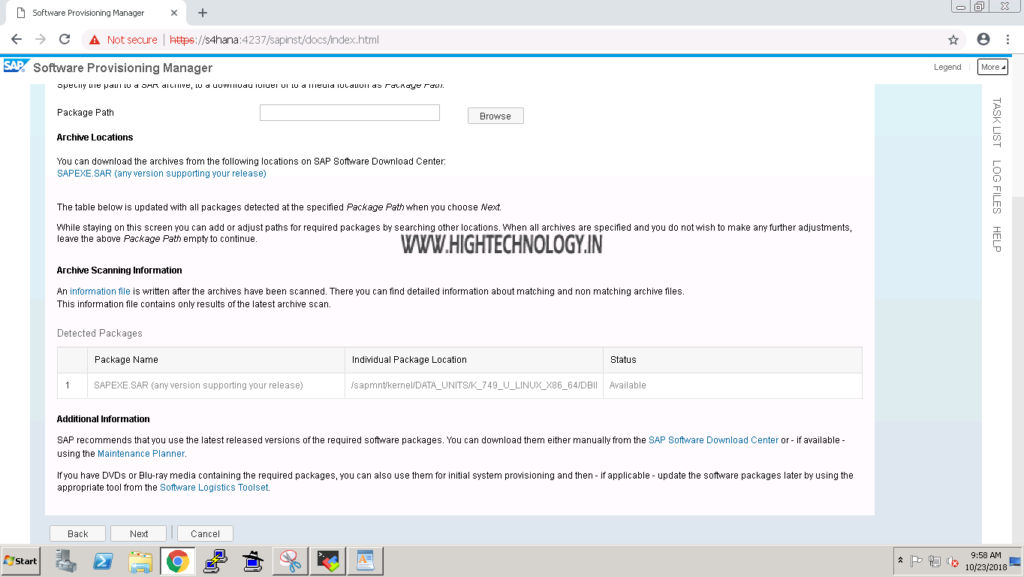Viewport: 1024px width, 577px height.
Task: Bookmark this page with the star
Action: pos(953,40)
